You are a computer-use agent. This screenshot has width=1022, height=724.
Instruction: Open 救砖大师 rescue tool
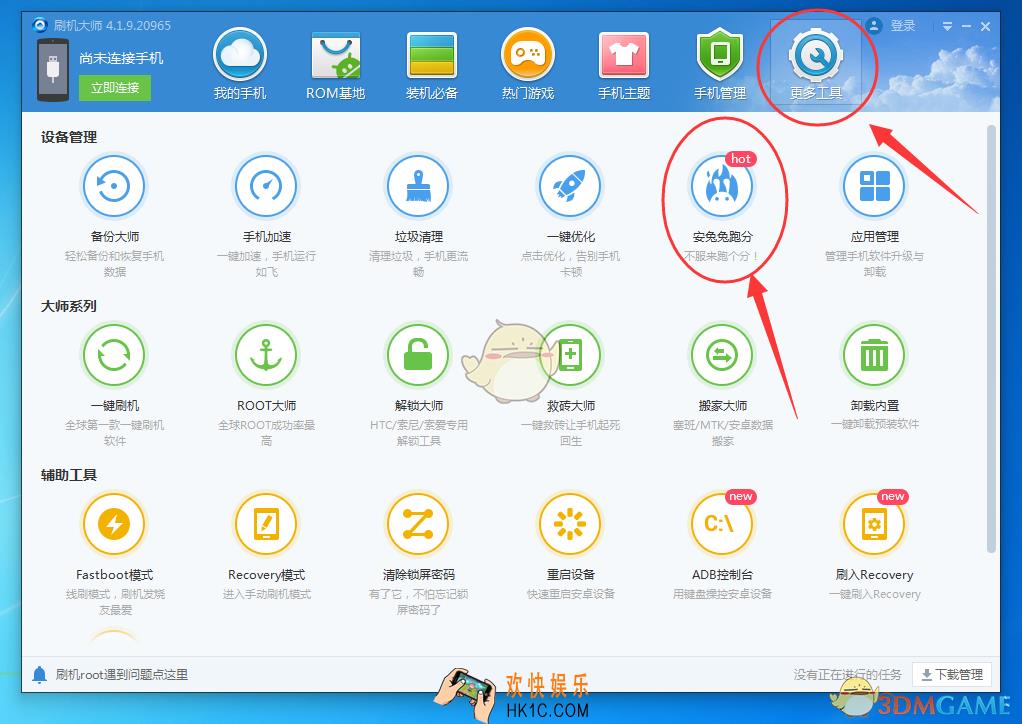[x=570, y=355]
